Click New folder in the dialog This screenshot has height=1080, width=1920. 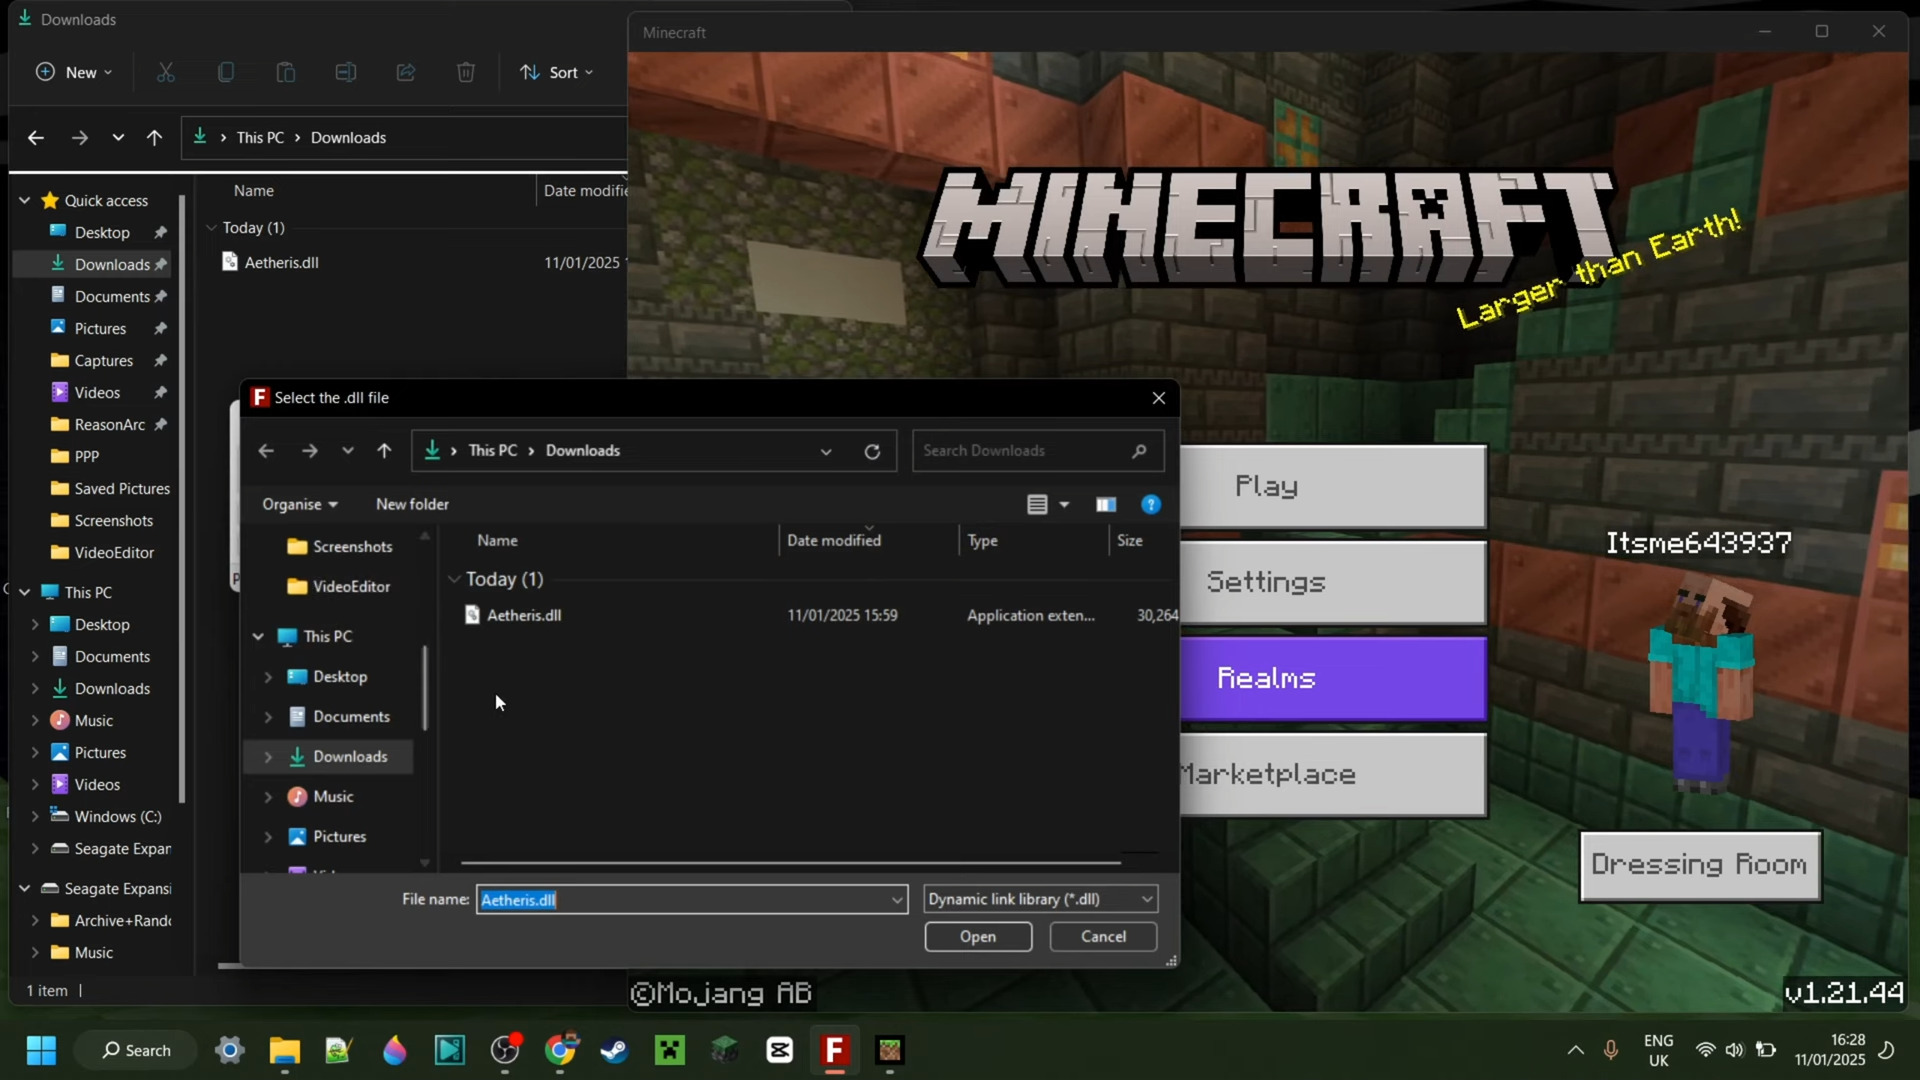(x=412, y=505)
